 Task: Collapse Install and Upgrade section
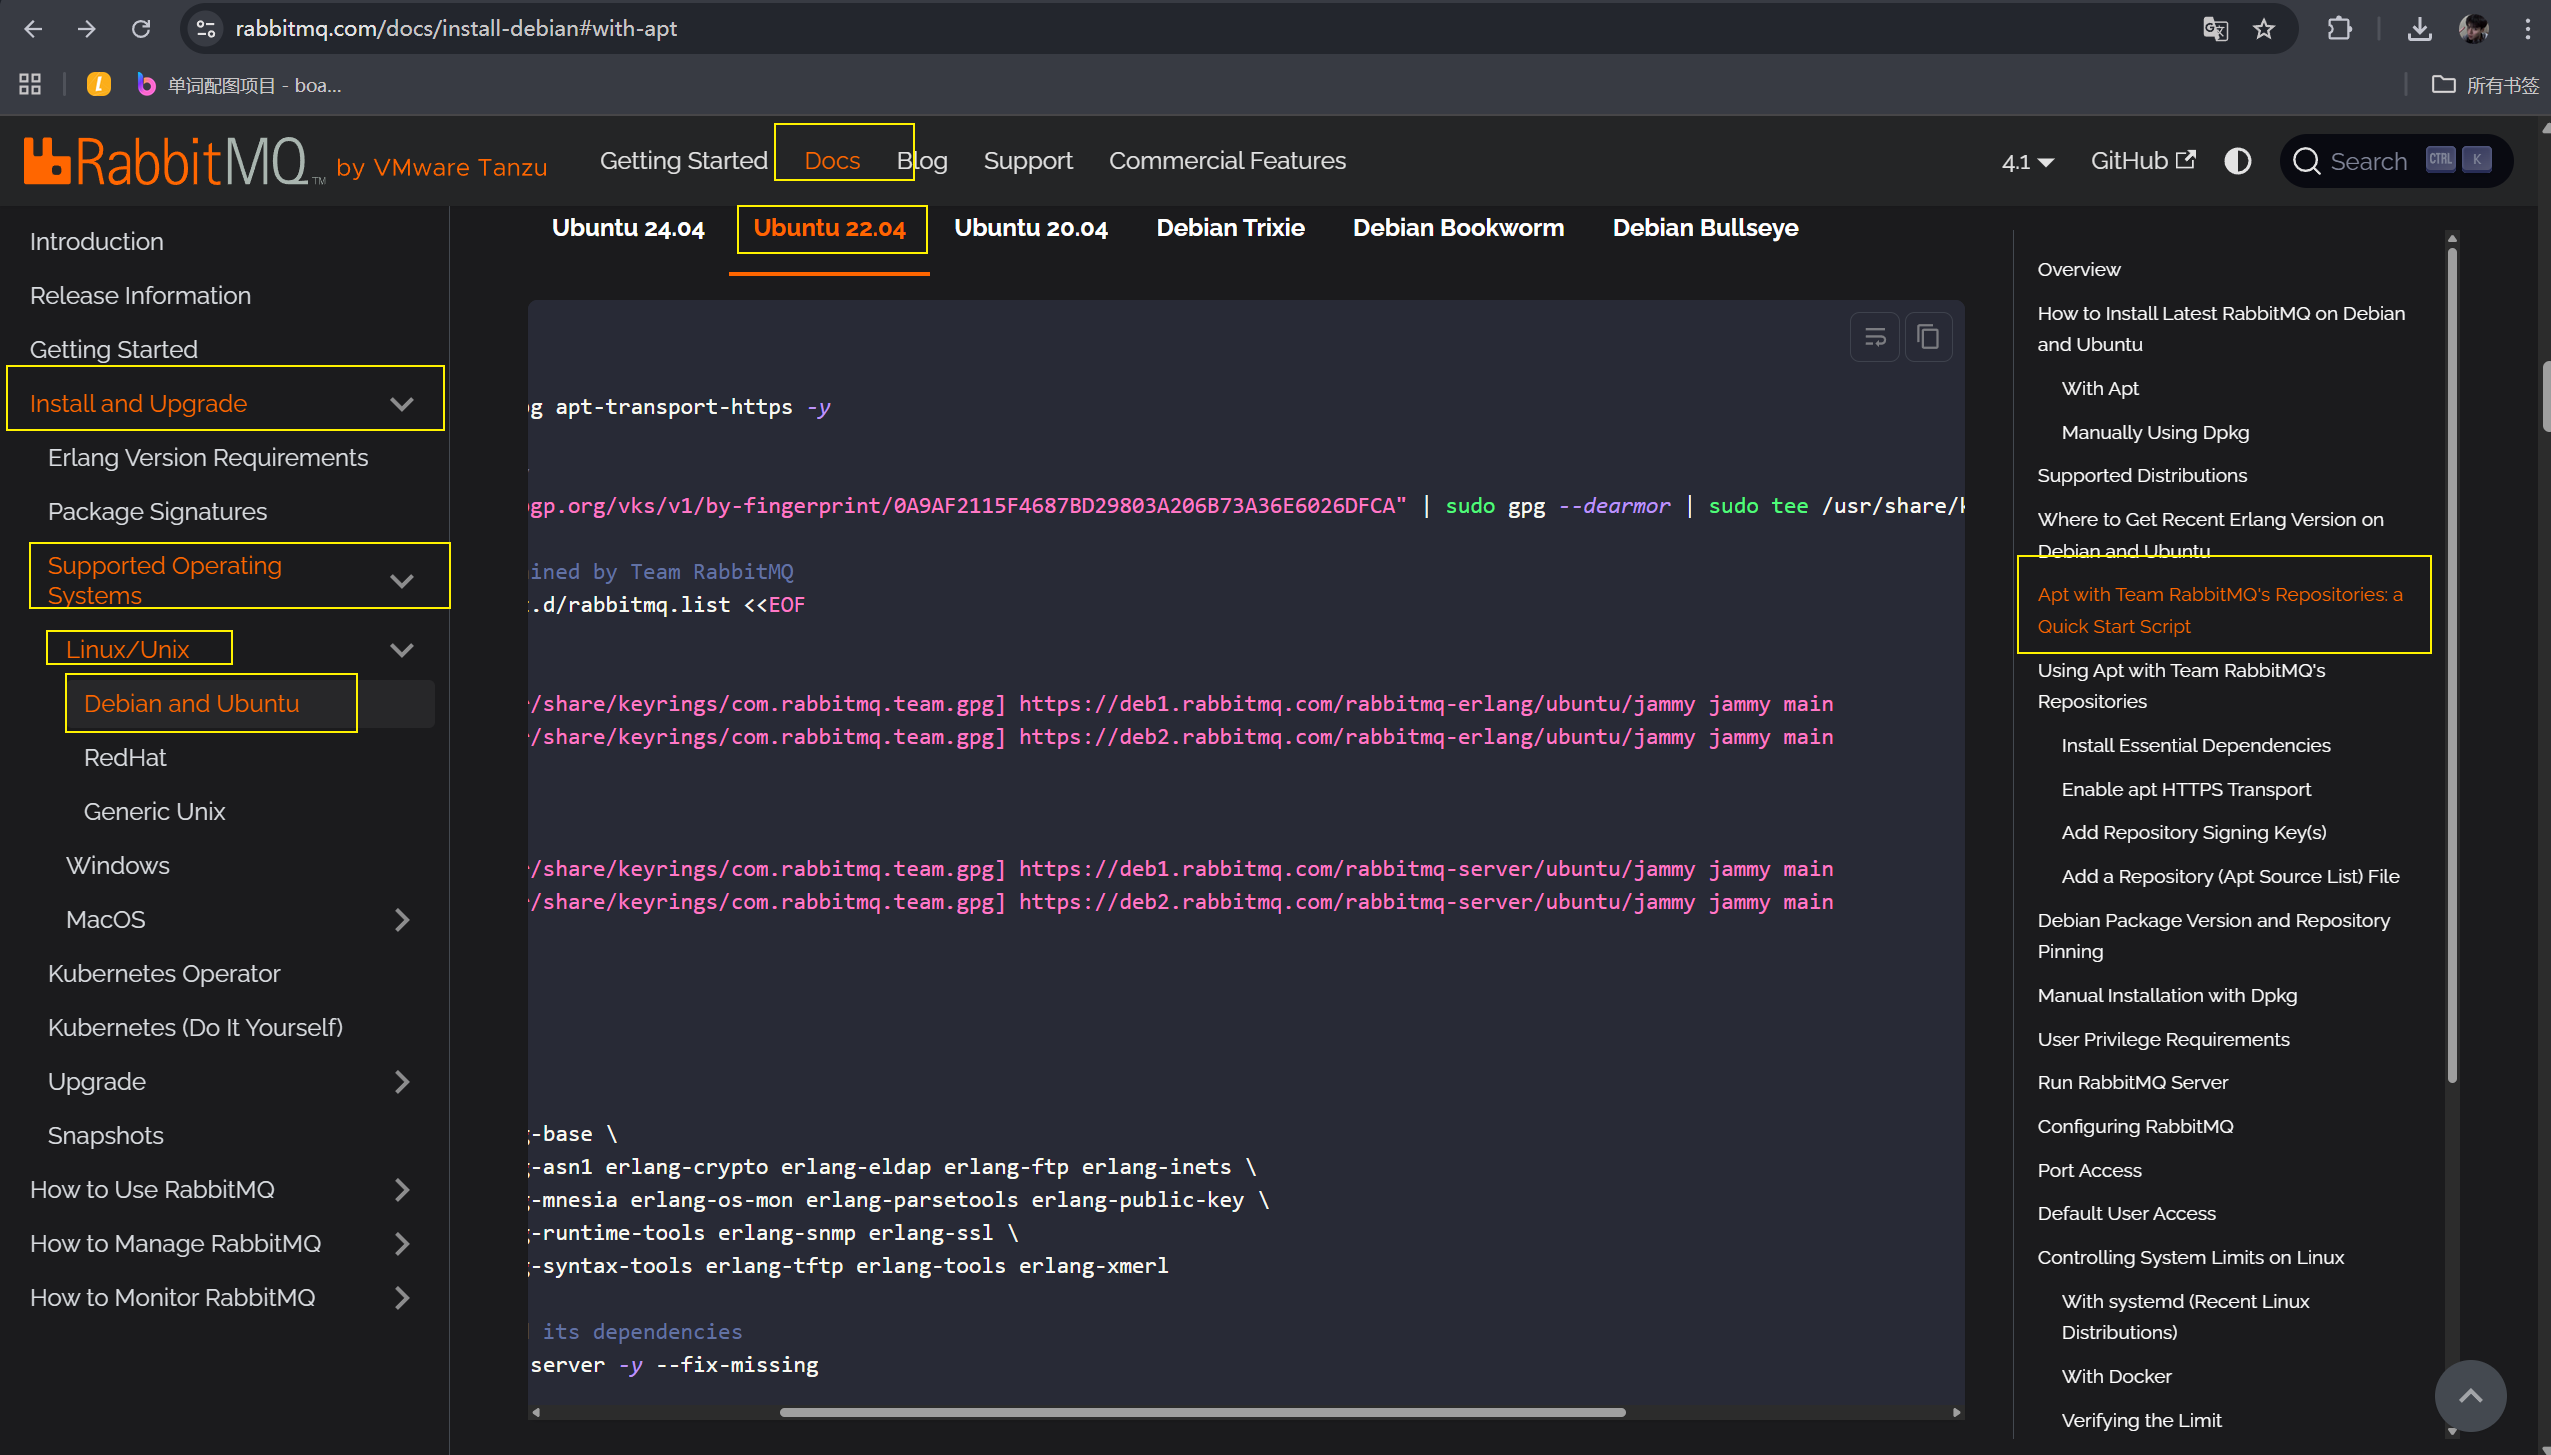coord(402,404)
